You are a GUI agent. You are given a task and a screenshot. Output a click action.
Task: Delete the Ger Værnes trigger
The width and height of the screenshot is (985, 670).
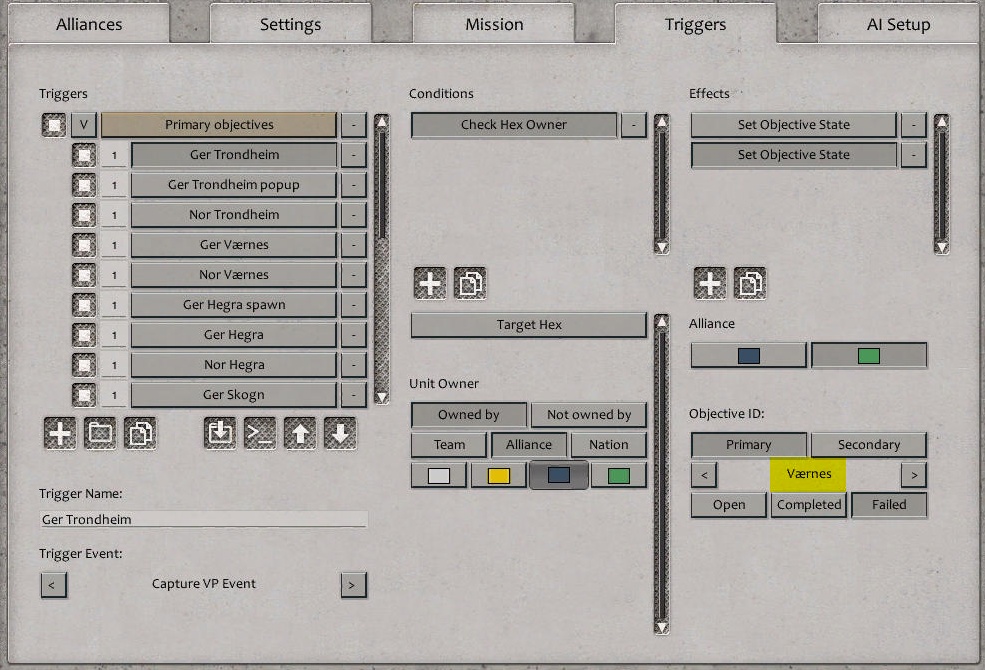[354, 245]
